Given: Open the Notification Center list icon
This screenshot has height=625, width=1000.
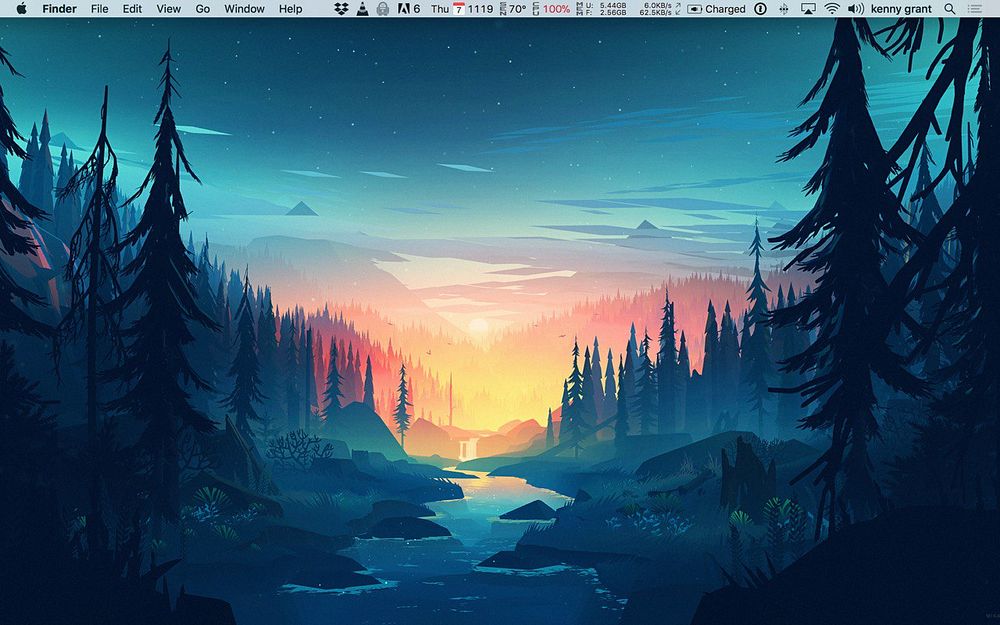Looking at the screenshot, I should 974,9.
